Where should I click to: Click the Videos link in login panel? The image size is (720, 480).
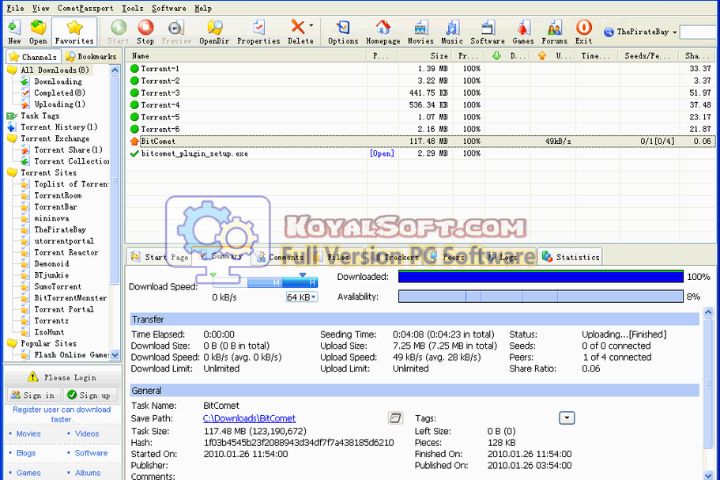coord(87,434)
